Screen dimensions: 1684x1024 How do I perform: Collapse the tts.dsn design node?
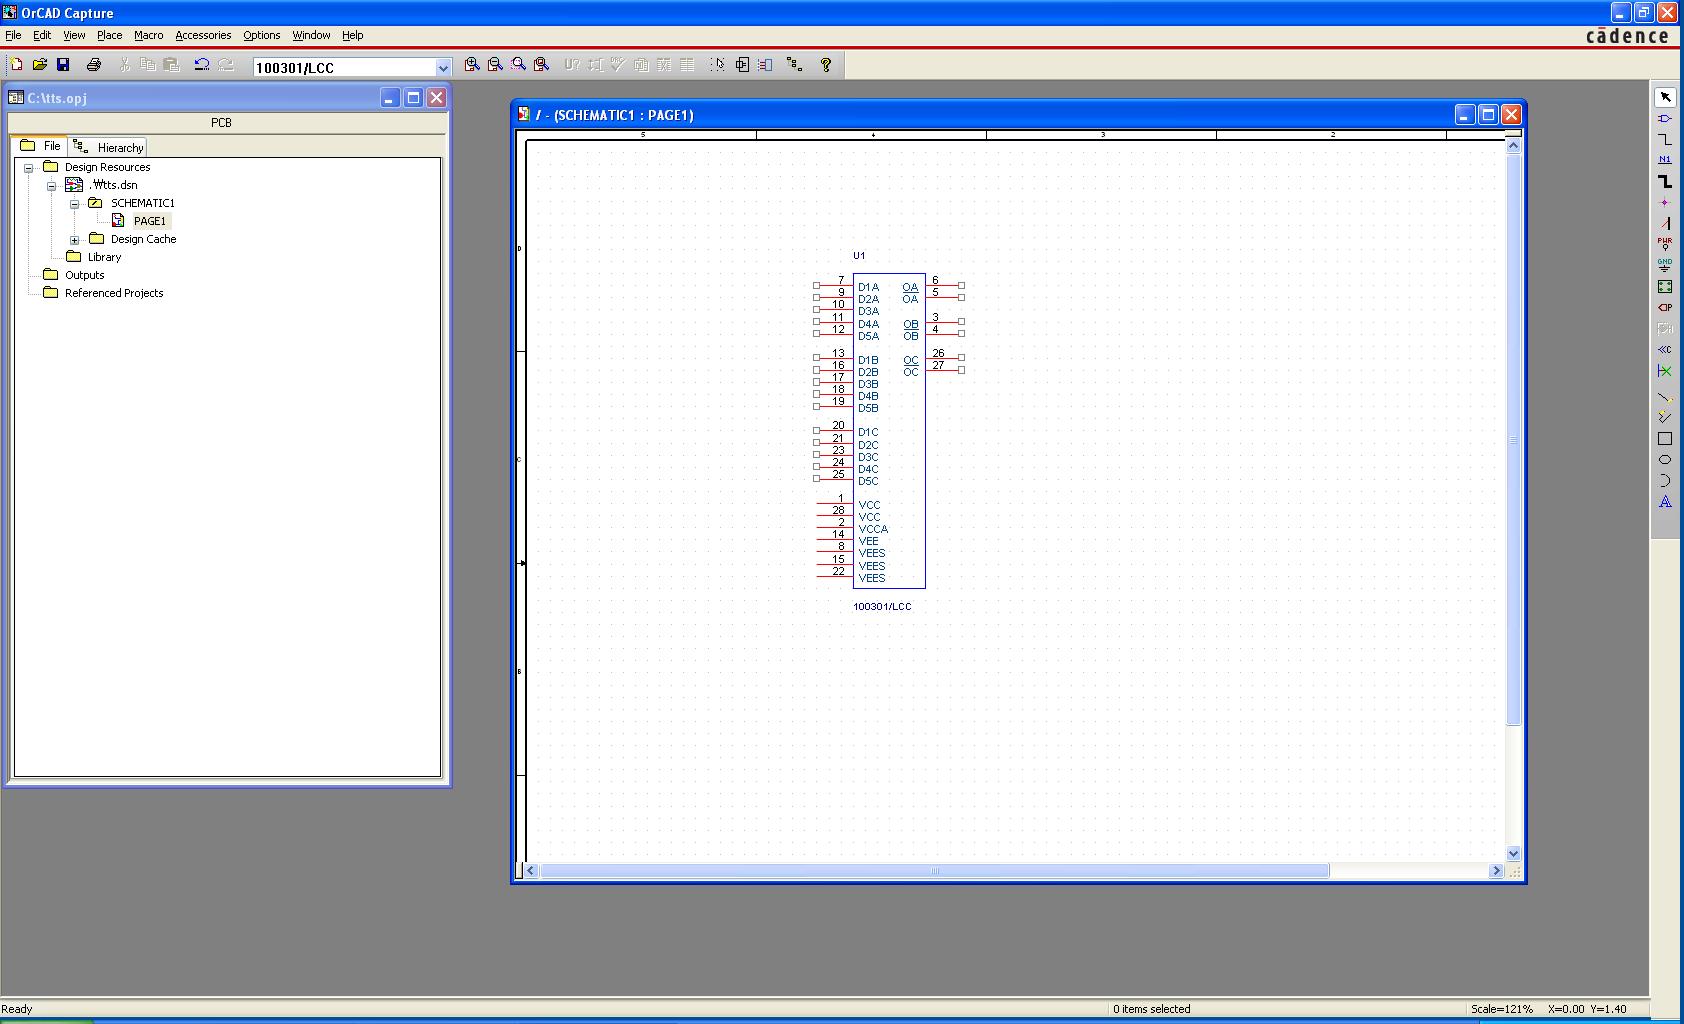click(x=52, y=186)
